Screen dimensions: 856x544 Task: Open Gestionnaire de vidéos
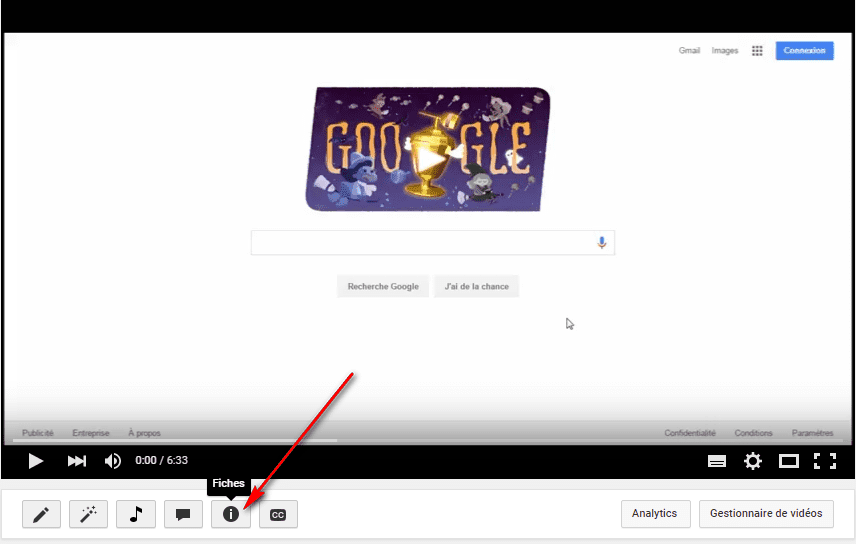pos(766,514)
